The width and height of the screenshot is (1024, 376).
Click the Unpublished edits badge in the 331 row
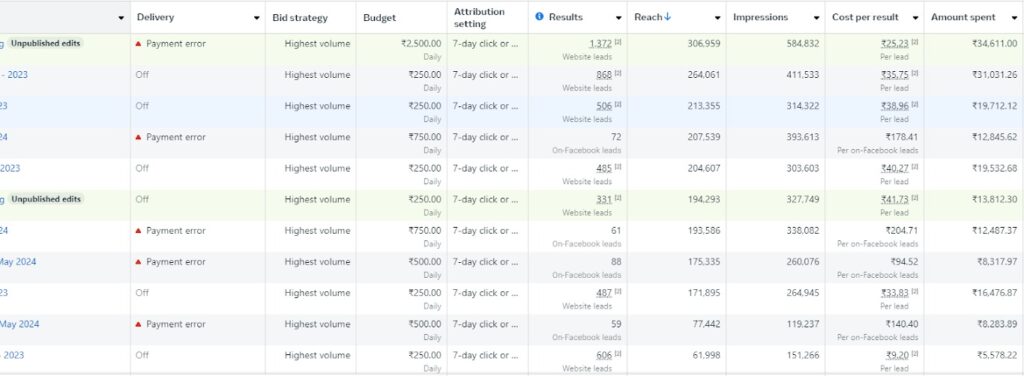[x=46, y=199]
